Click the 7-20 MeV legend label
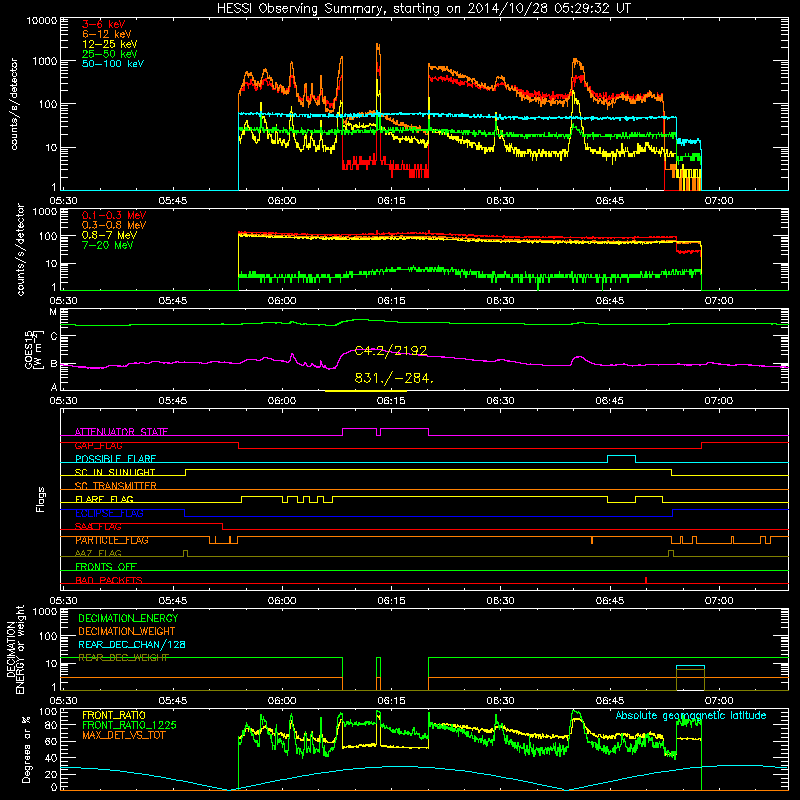The width and height of the screenshot is (800, 800). (x=108, y=245)
